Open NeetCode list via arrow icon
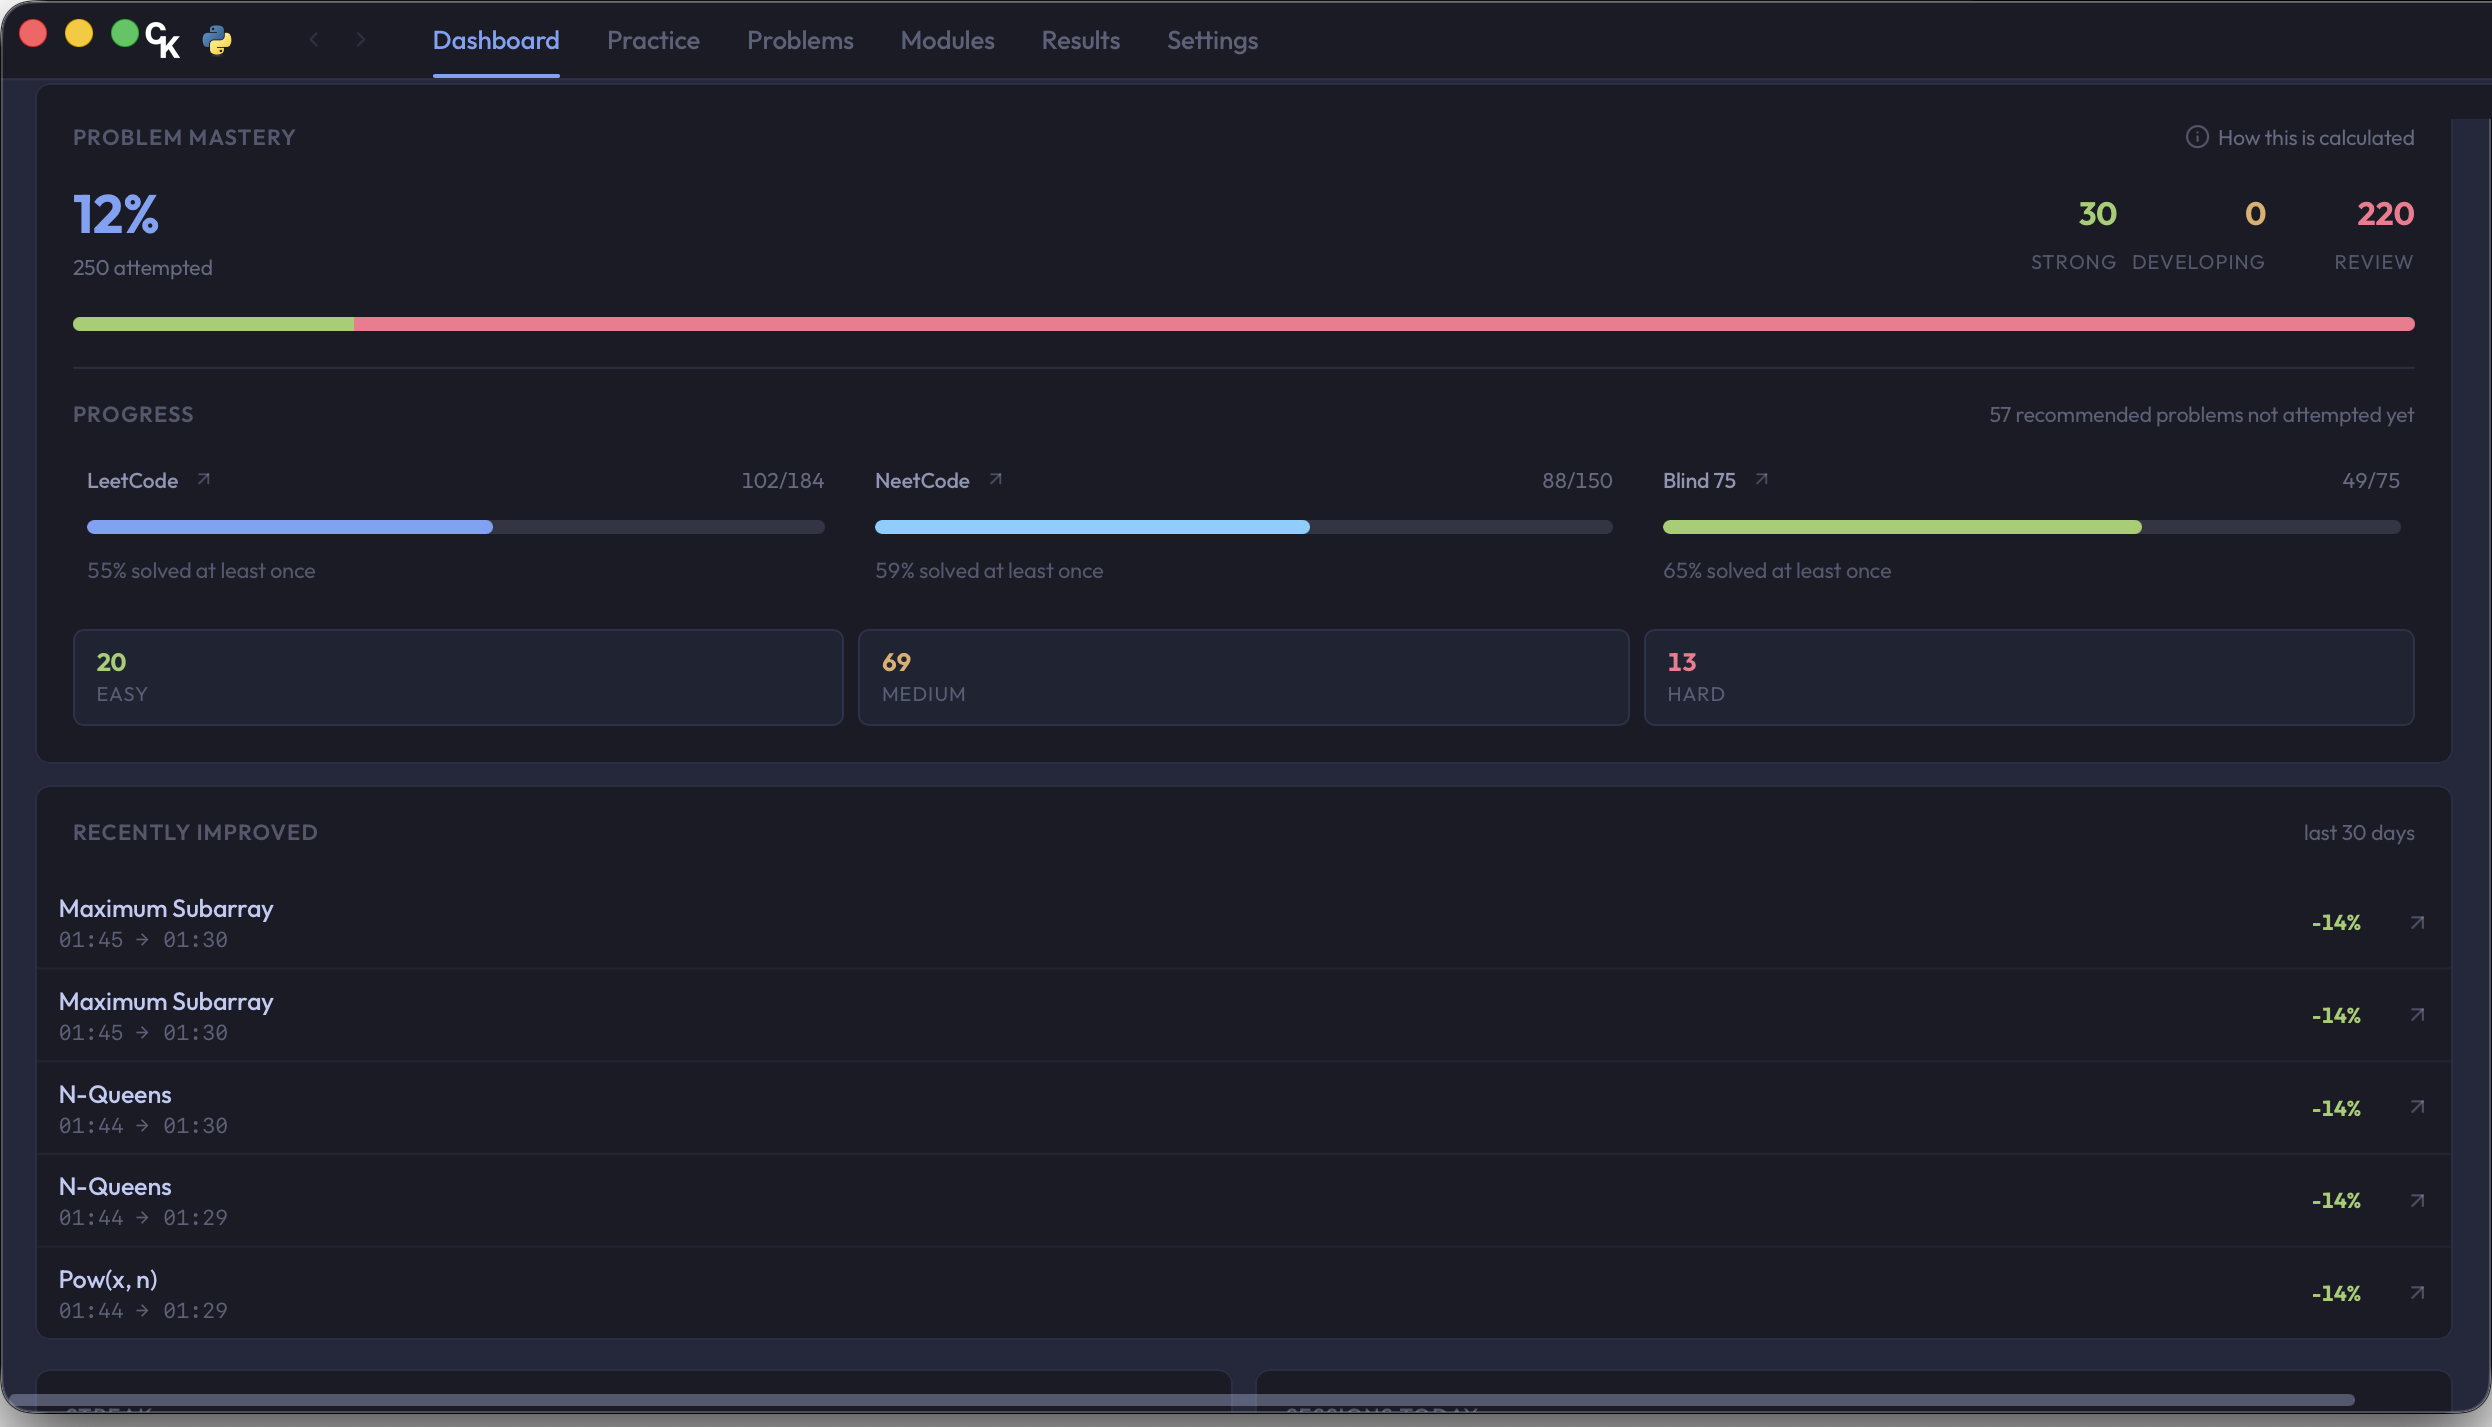This screenshot has width=2492, height=1427. (x=995, y=479)
